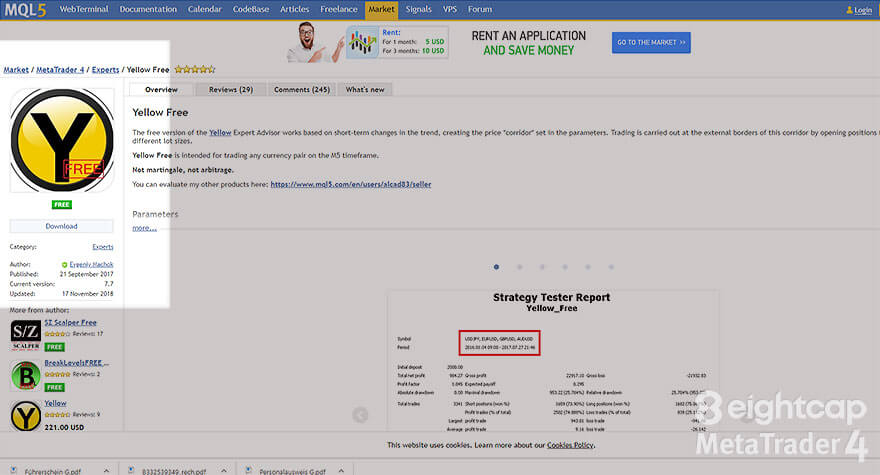Select the fifth screenshot carousel dot
The height and width of the screenshot is (475, 880).
[x=588, y=267]
